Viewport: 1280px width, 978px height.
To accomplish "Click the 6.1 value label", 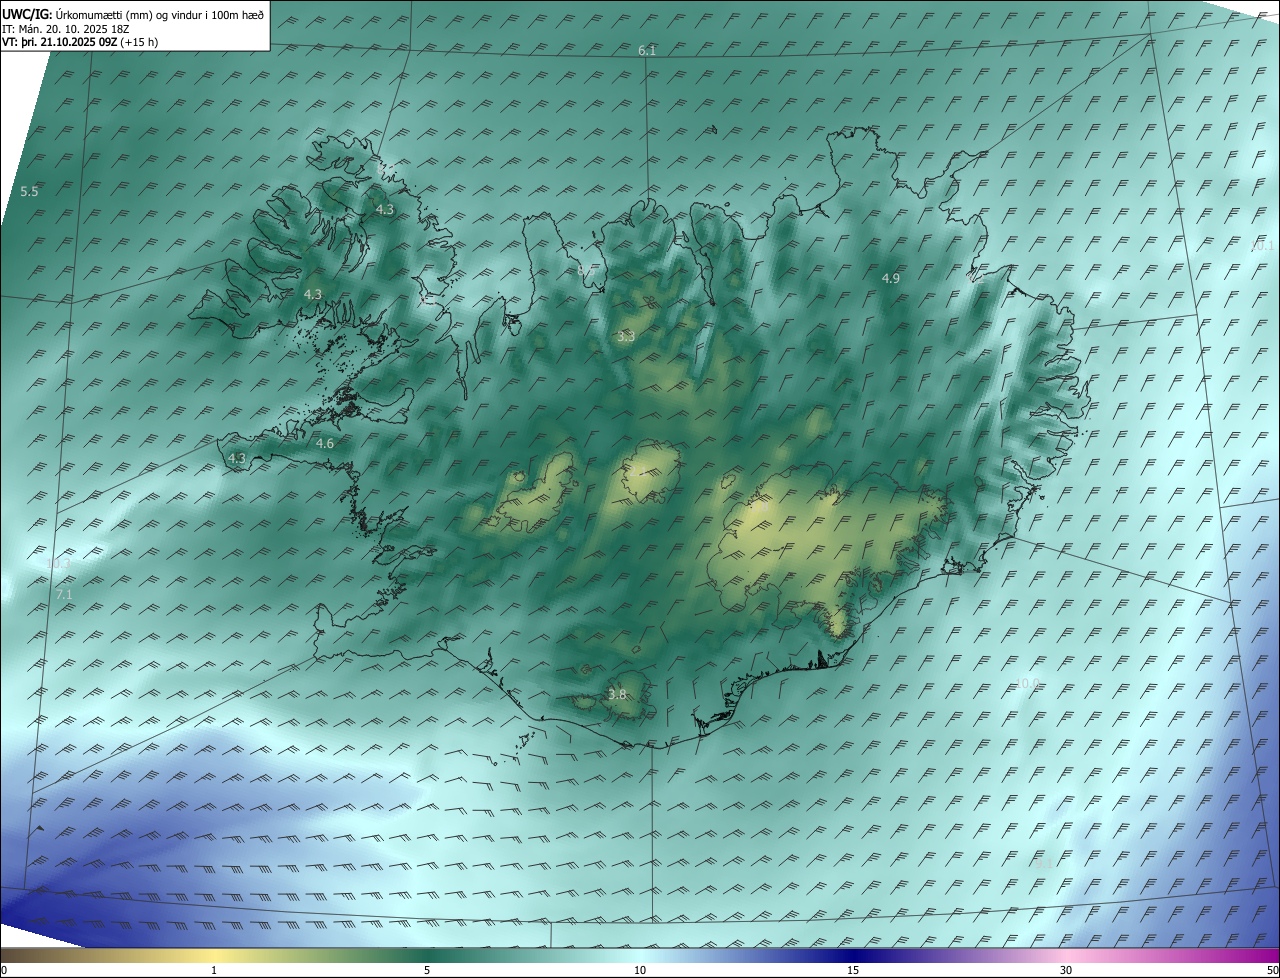I will point(647,50).
